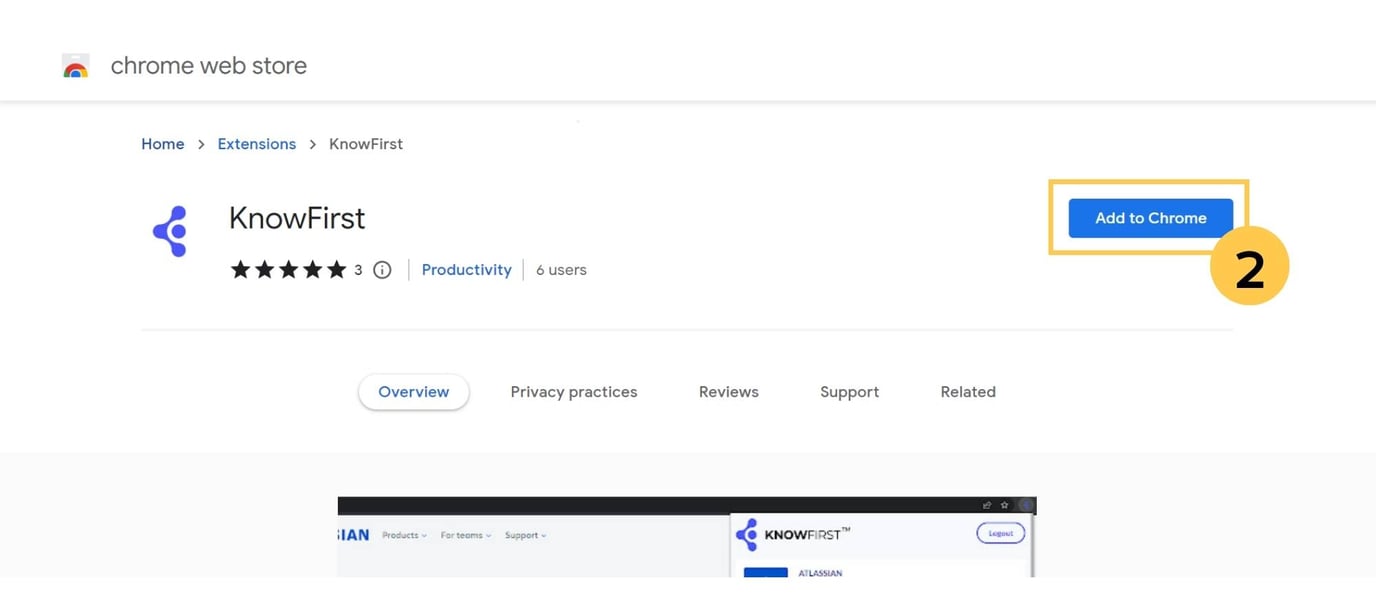Click the KnowFirst extension logo
The image size is (1376, 611).
coord(170,230)
